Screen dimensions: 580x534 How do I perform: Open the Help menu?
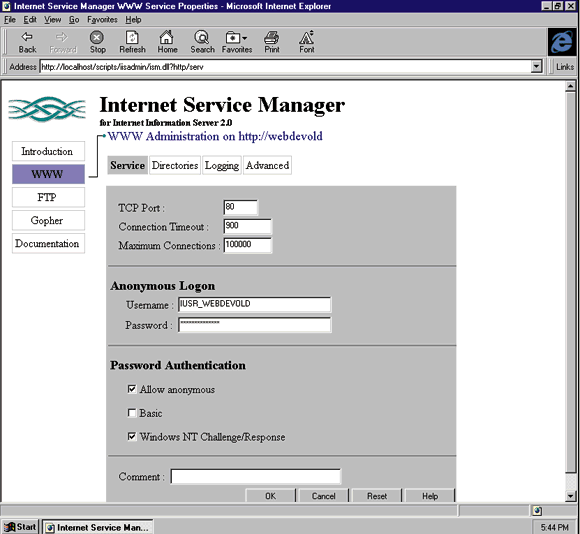[133, 20]
